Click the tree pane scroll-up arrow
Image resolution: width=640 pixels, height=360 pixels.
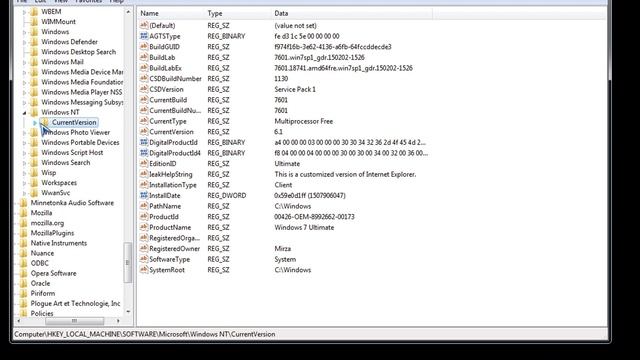click(x=128, y=12)
